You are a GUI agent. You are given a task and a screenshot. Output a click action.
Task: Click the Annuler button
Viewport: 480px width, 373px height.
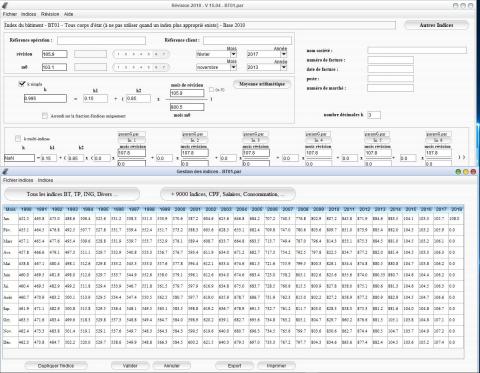[172, 366]
